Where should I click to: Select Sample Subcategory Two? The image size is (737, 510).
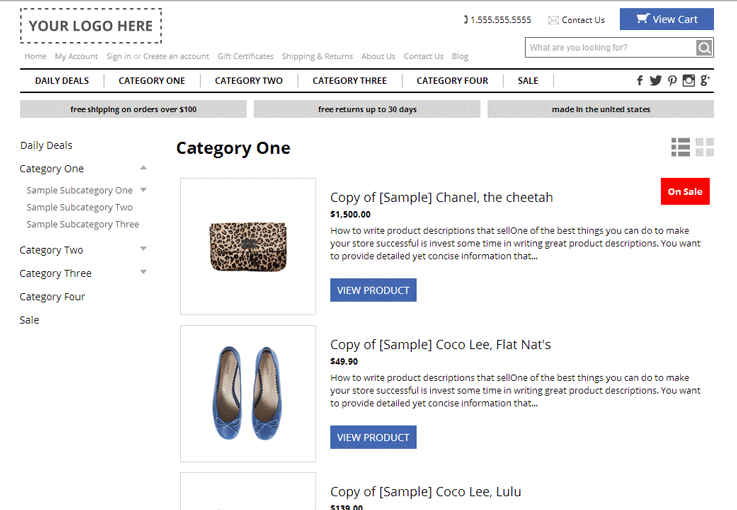coord(79,207)
